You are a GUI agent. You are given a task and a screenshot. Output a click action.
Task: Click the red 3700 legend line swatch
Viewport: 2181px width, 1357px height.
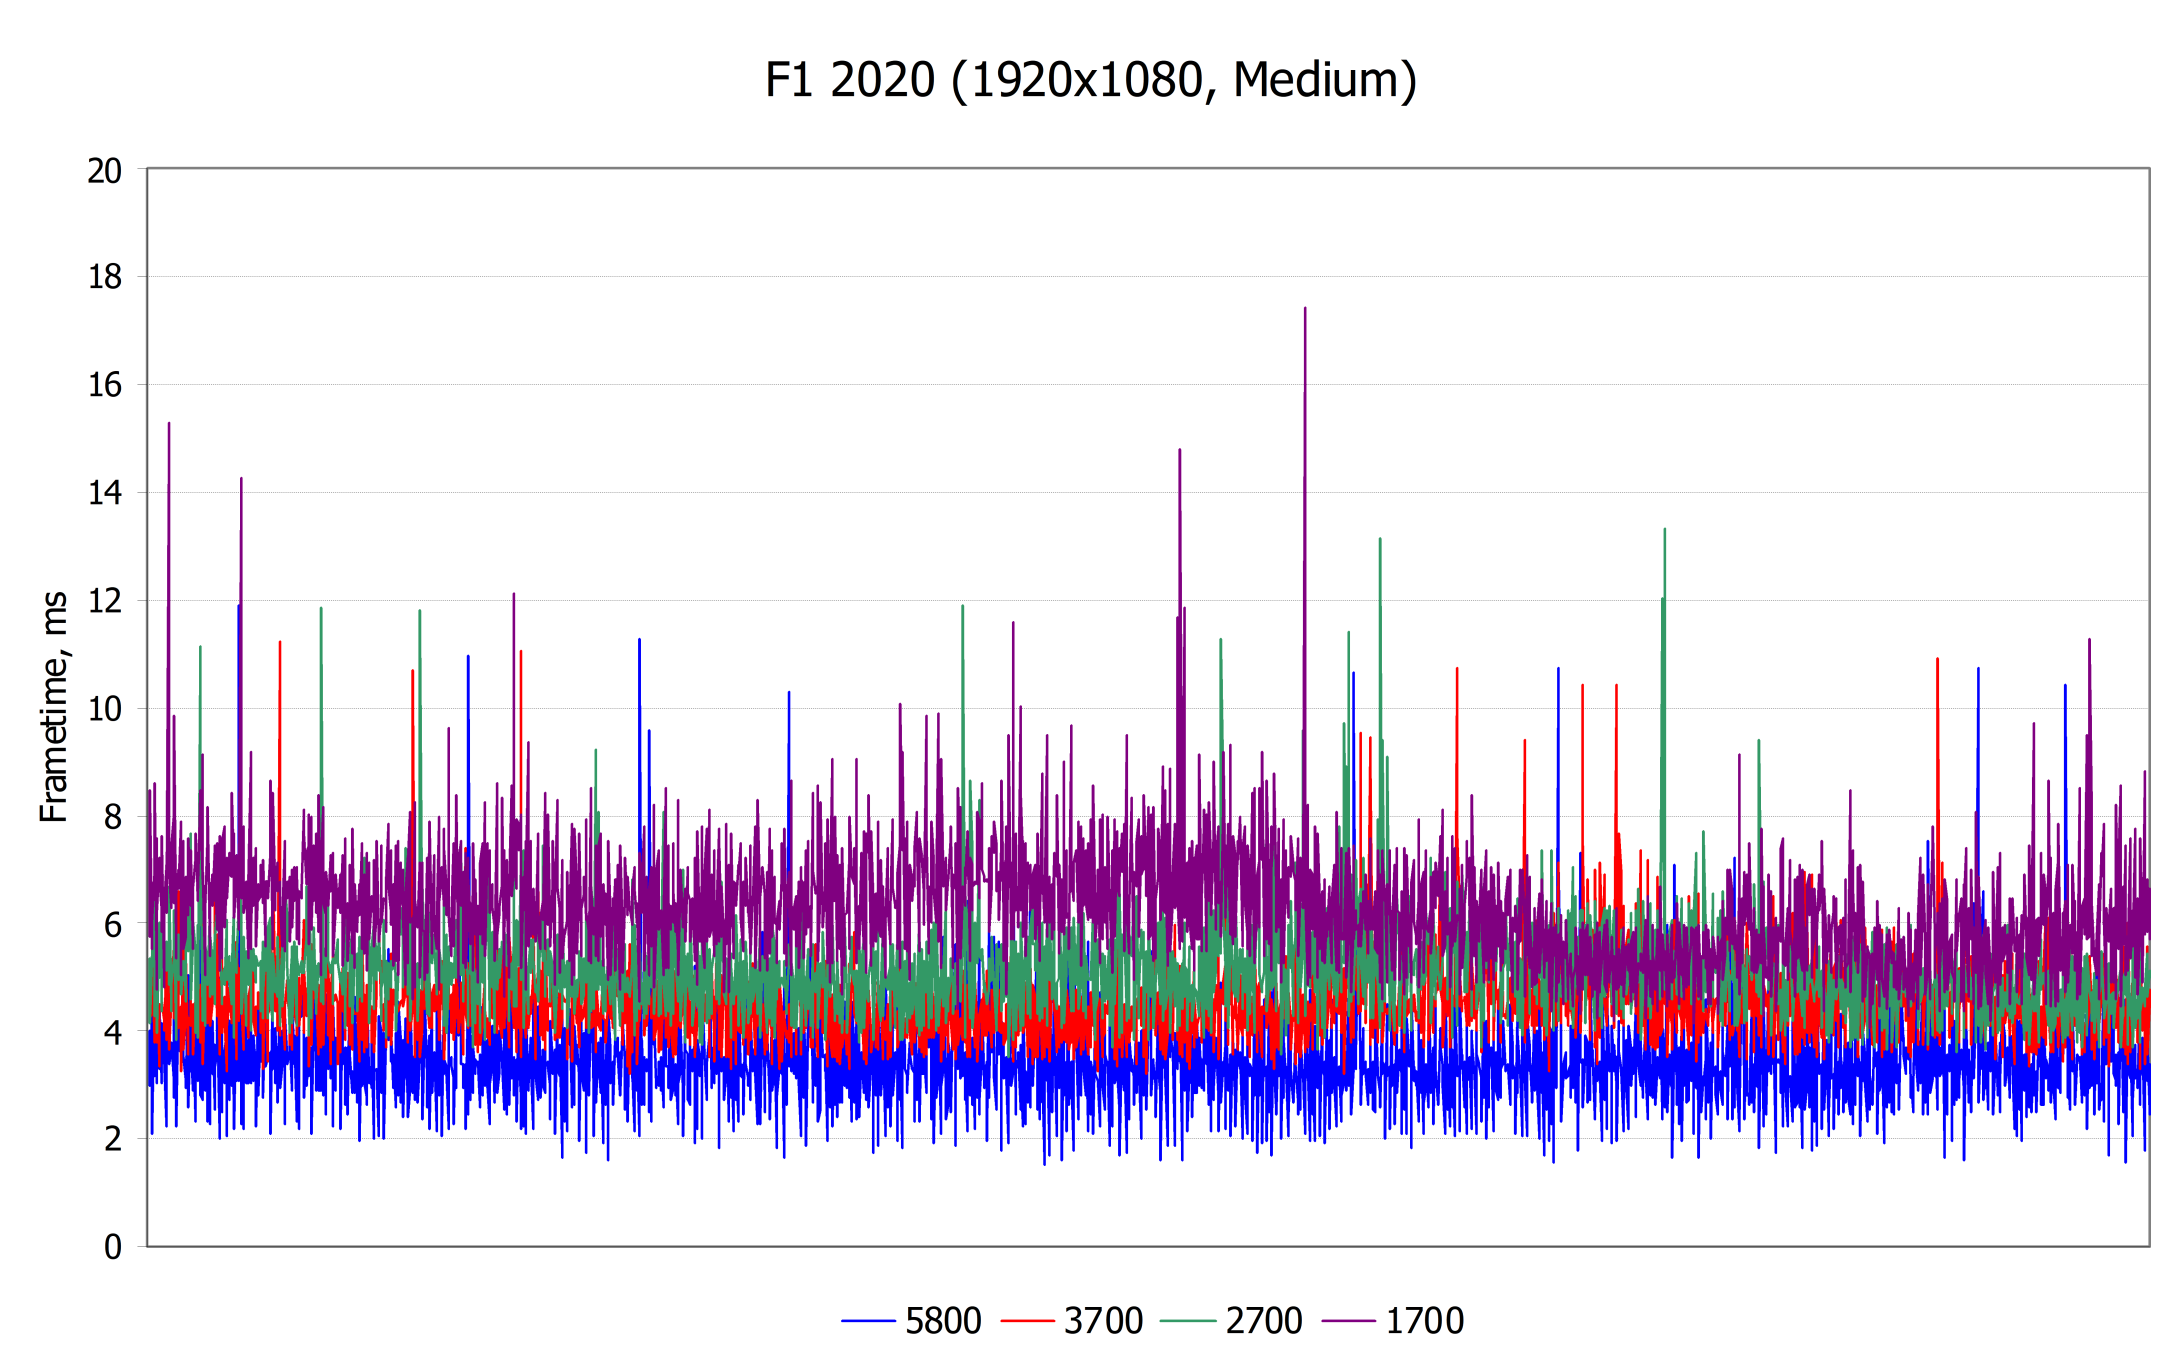[x=1027, y=1321]
